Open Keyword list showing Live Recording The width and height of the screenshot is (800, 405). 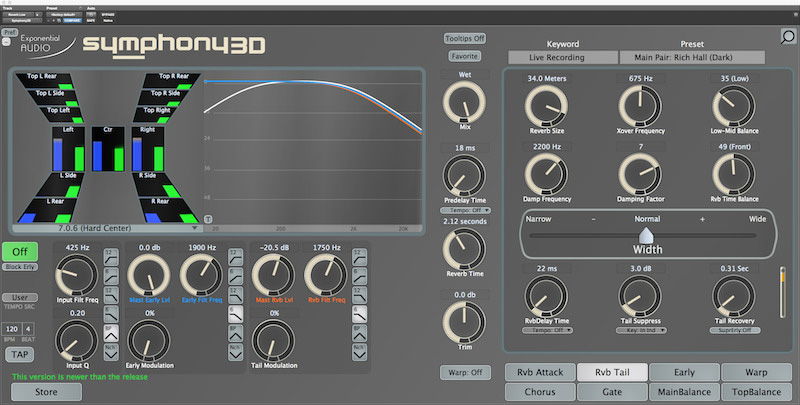point(563,57)
